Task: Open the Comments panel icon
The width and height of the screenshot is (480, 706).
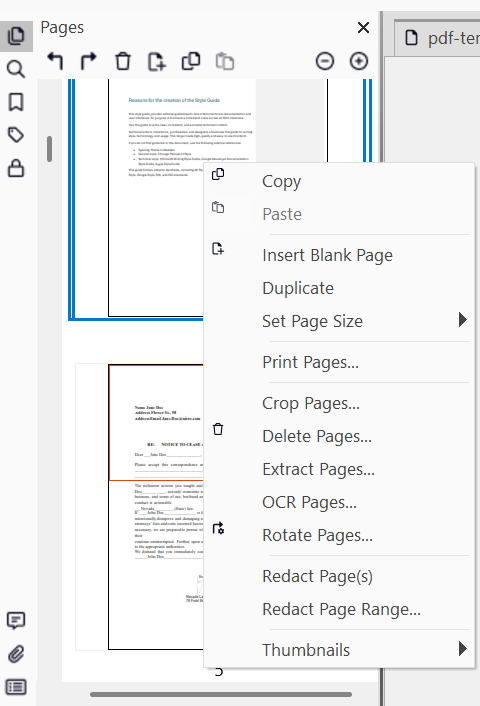Action: click(x=16, y=621)
